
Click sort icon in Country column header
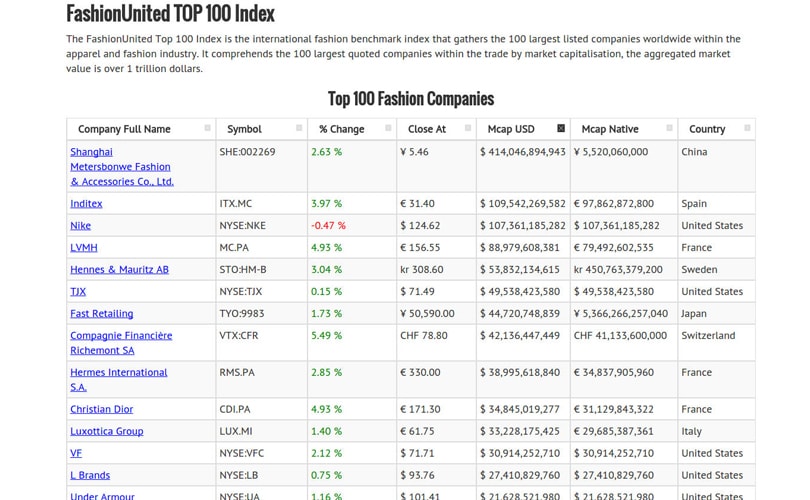pyautogui.click(x=746, y=128)
